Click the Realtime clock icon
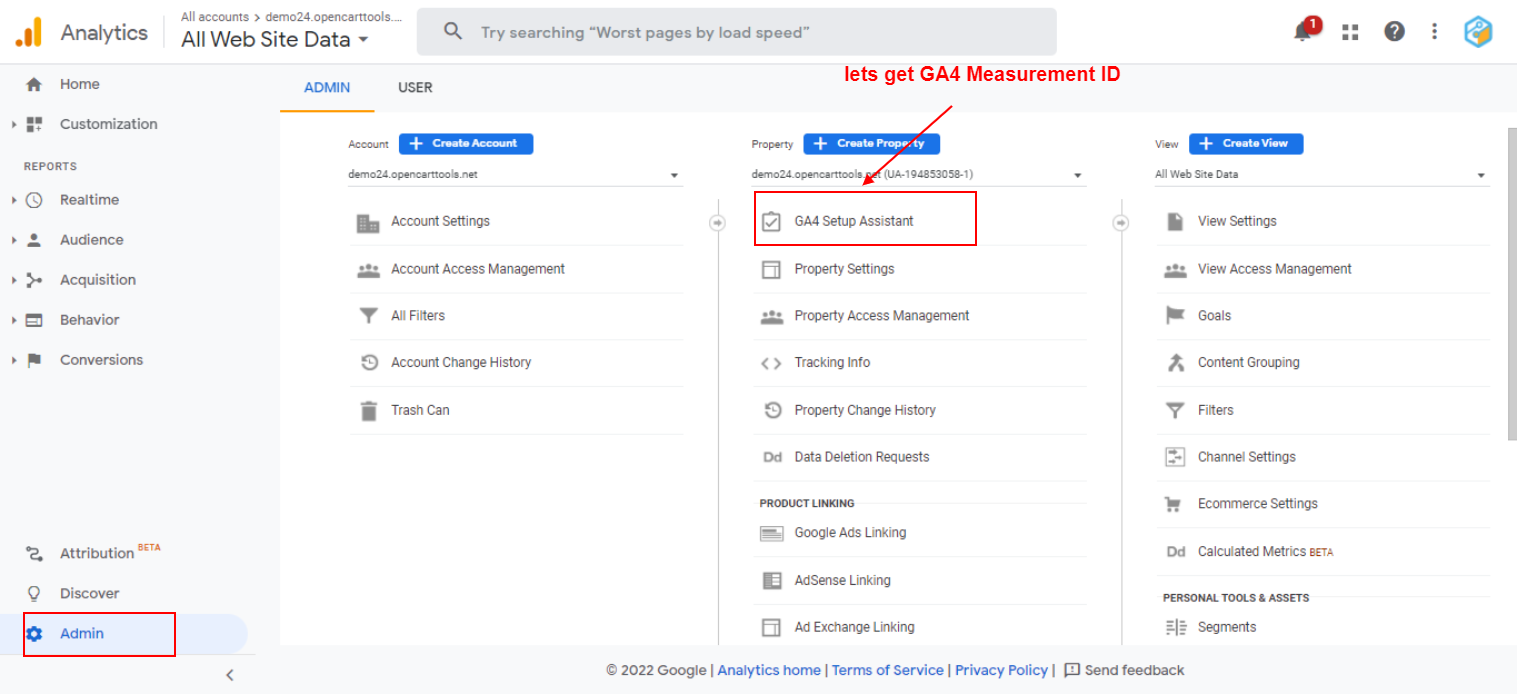 pyautogui.click(x=34, y=200)
